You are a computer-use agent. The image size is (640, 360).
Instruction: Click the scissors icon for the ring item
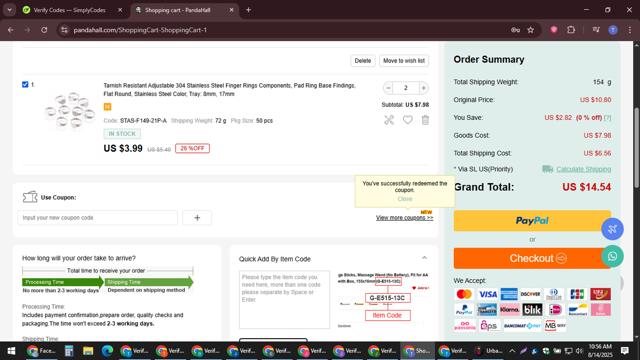389,120
